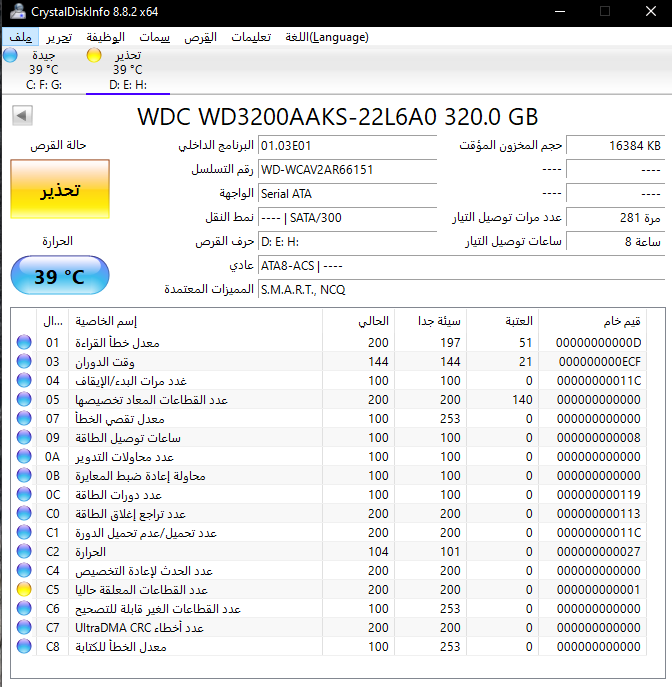Click the power on hours value 8
This screenshot has width=672, height=687.
[x=615, y=242]
